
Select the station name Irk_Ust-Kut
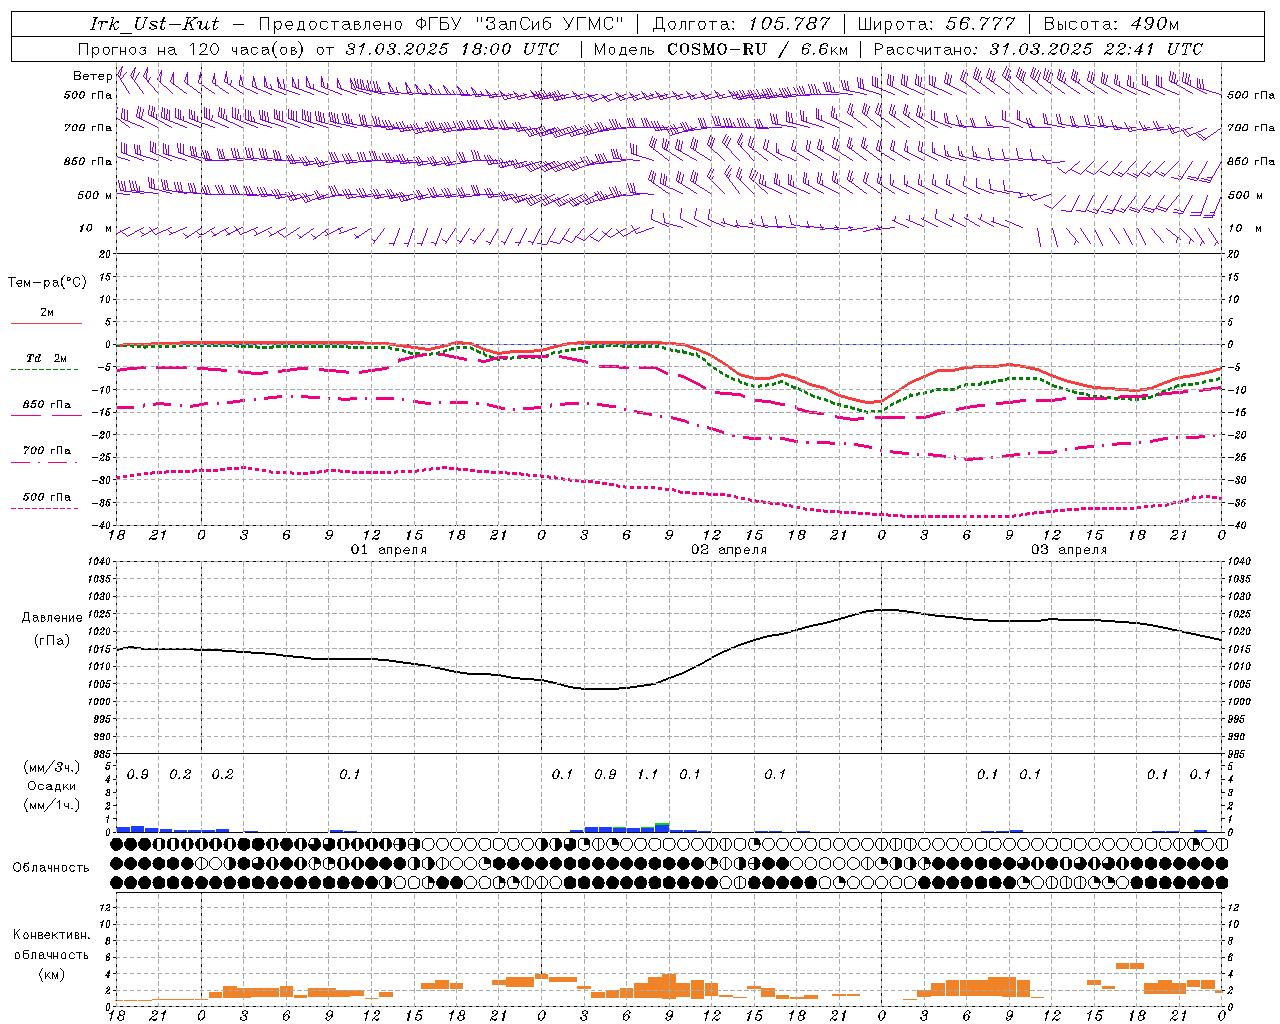point(154,24)
